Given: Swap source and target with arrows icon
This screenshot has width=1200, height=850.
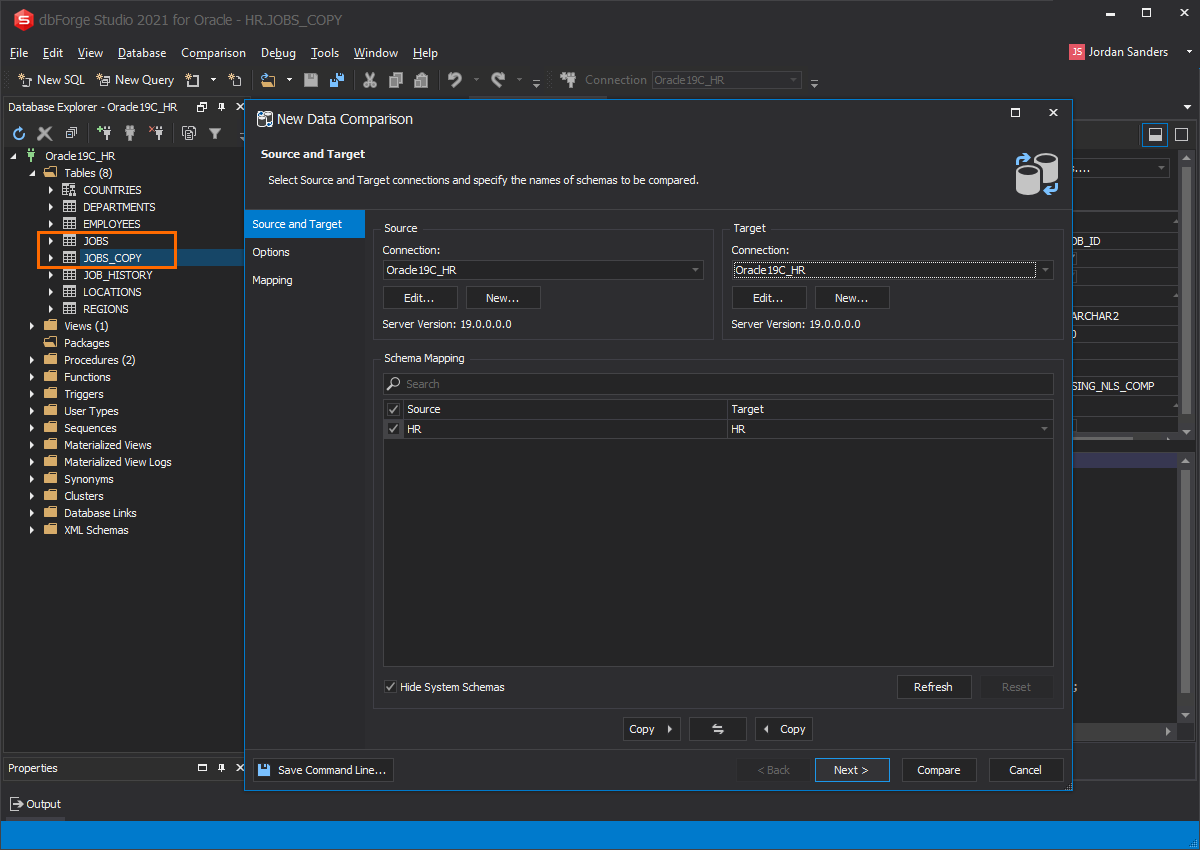Looking at the screenshot, I should [x=717, y=729].
